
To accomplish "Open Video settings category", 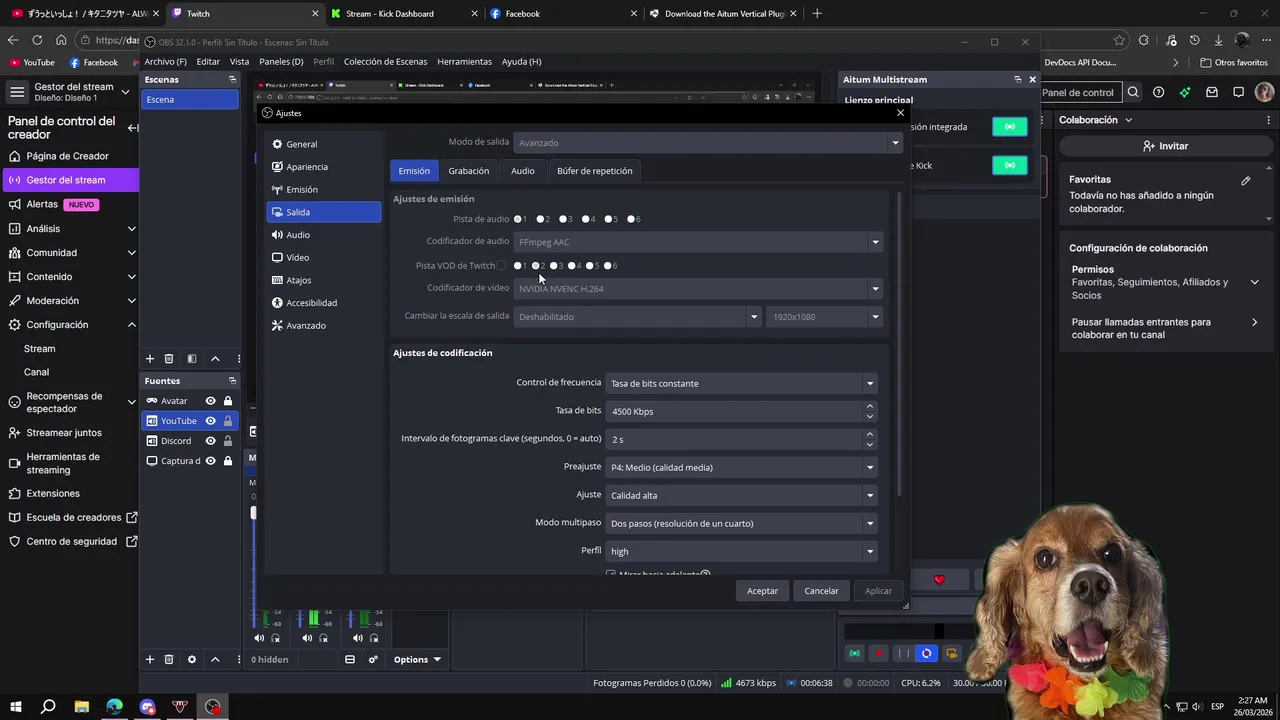I will (x=323, y=257).
